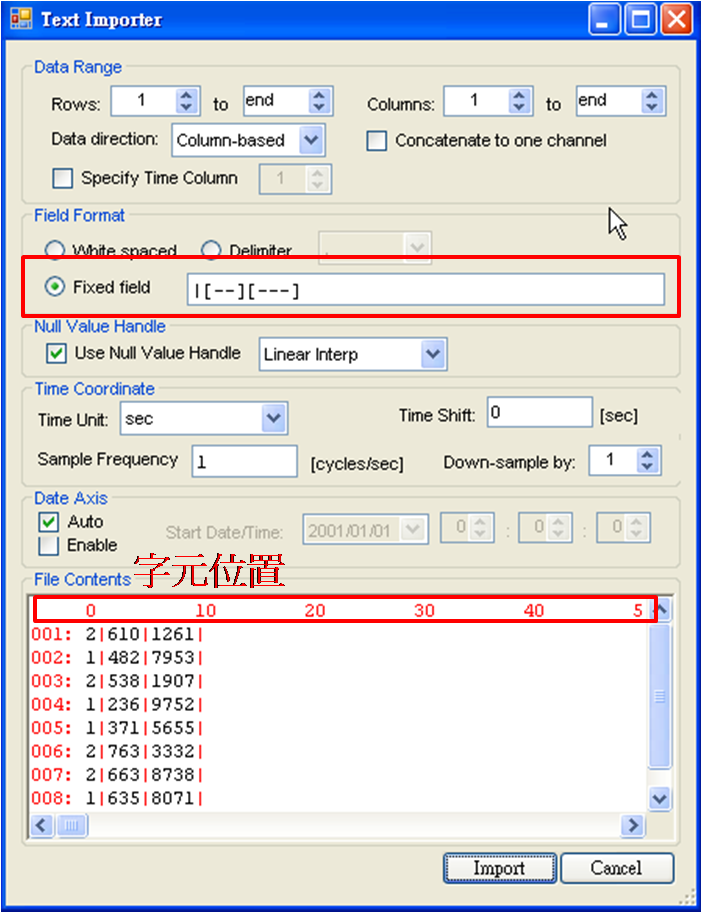Choose the Delimiter radio button
Screen dimensions: 702x913
[212, 250]
